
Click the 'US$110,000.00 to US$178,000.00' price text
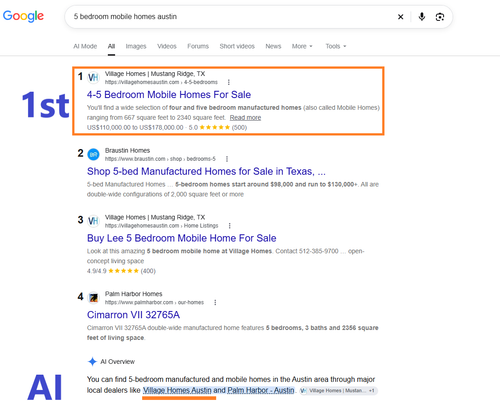pos(135,128)
